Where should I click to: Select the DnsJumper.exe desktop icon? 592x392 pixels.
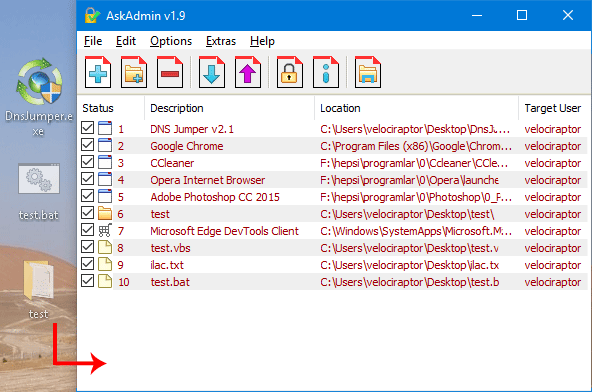coord(39,96)
